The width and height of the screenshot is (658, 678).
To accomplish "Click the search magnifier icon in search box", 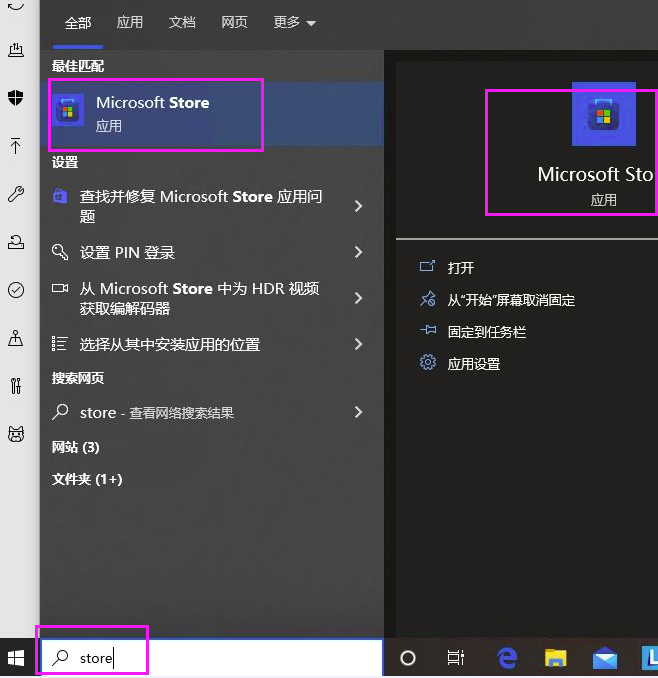I will [x=60, y=658].
